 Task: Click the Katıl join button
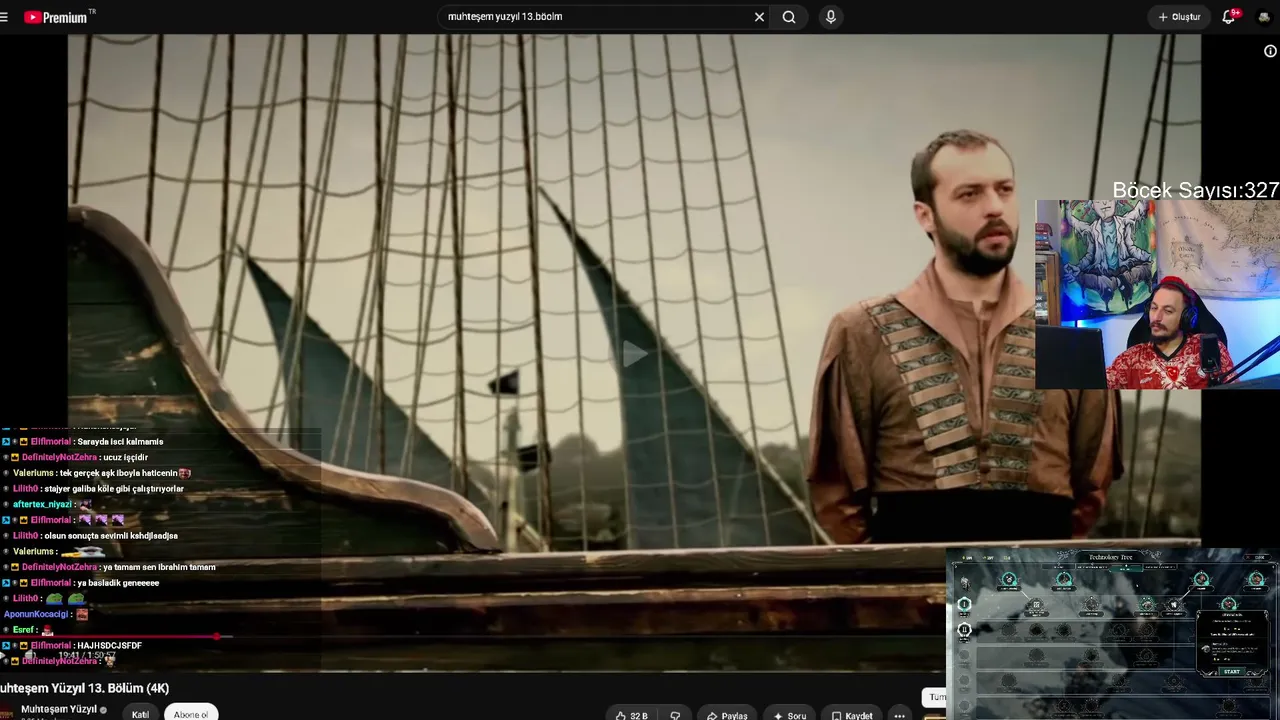pyautogui.click(x=140, y=714)
